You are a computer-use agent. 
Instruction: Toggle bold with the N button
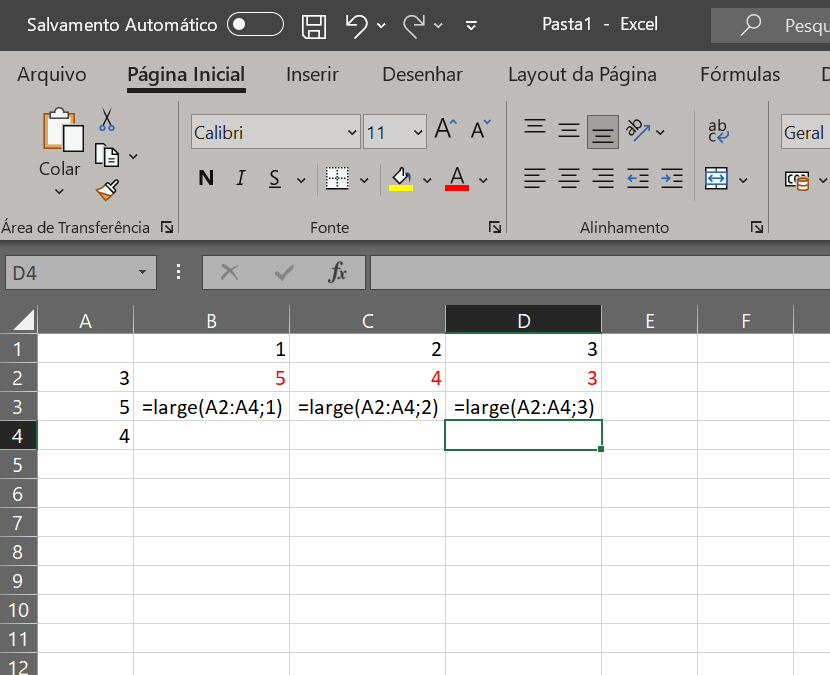[206, 178]
